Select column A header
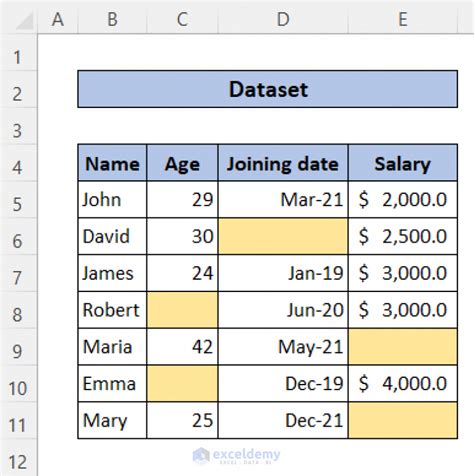 [x=58, y=19]
